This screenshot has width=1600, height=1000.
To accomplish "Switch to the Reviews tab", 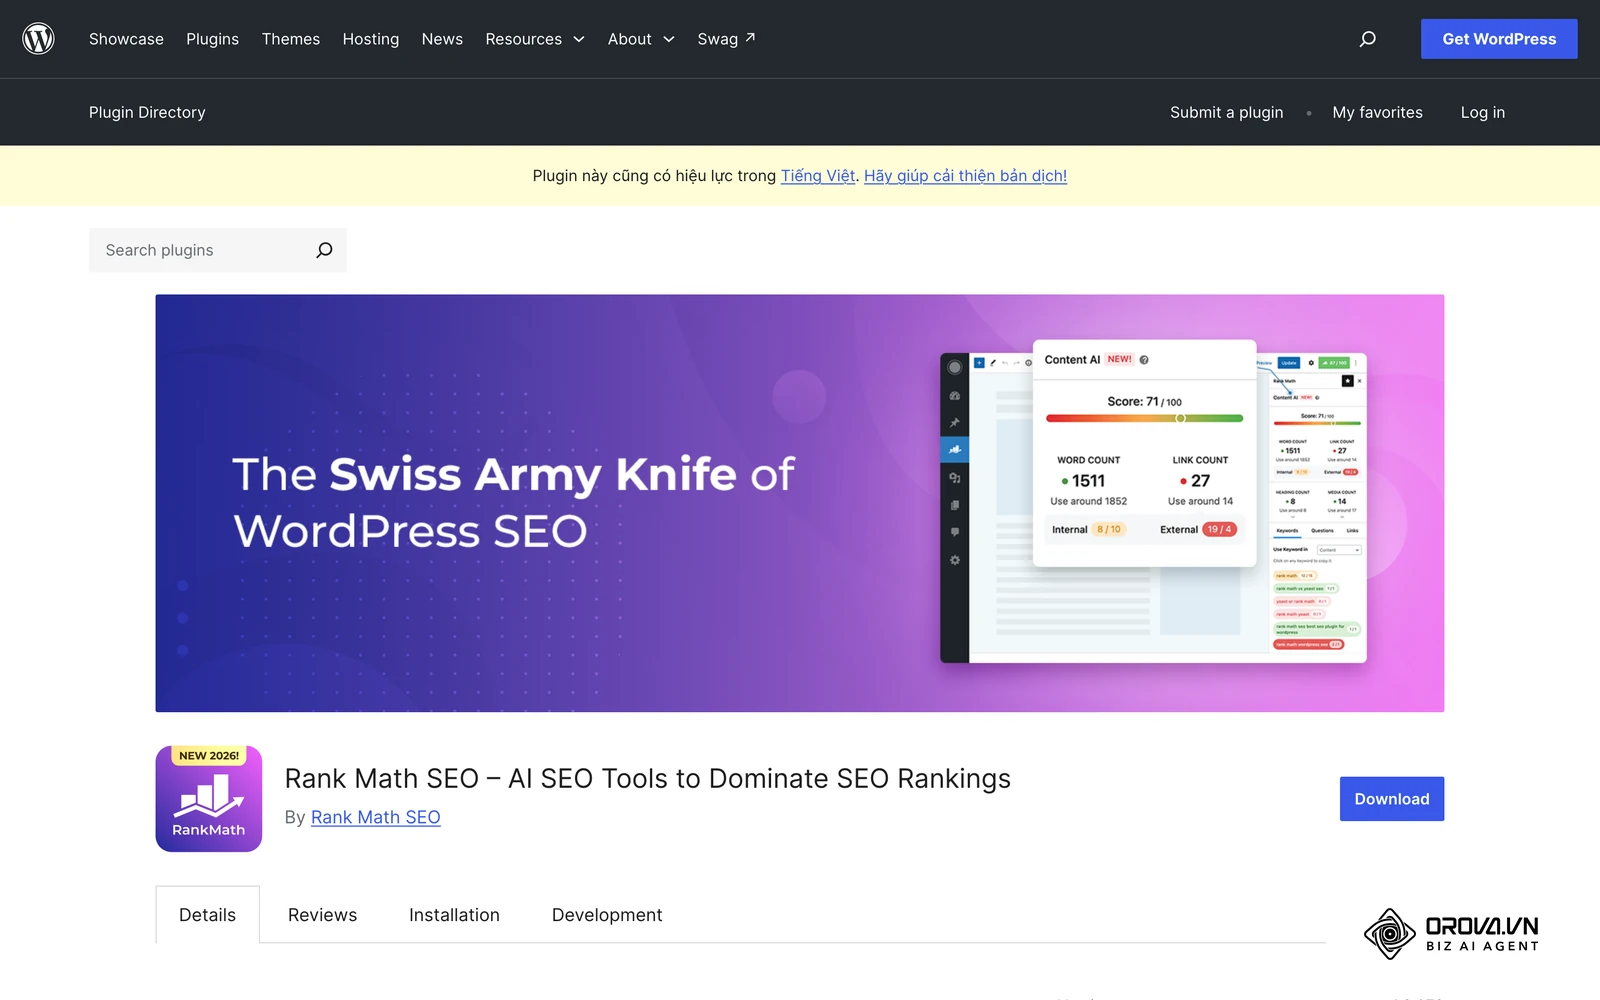I will click(322, 915).
